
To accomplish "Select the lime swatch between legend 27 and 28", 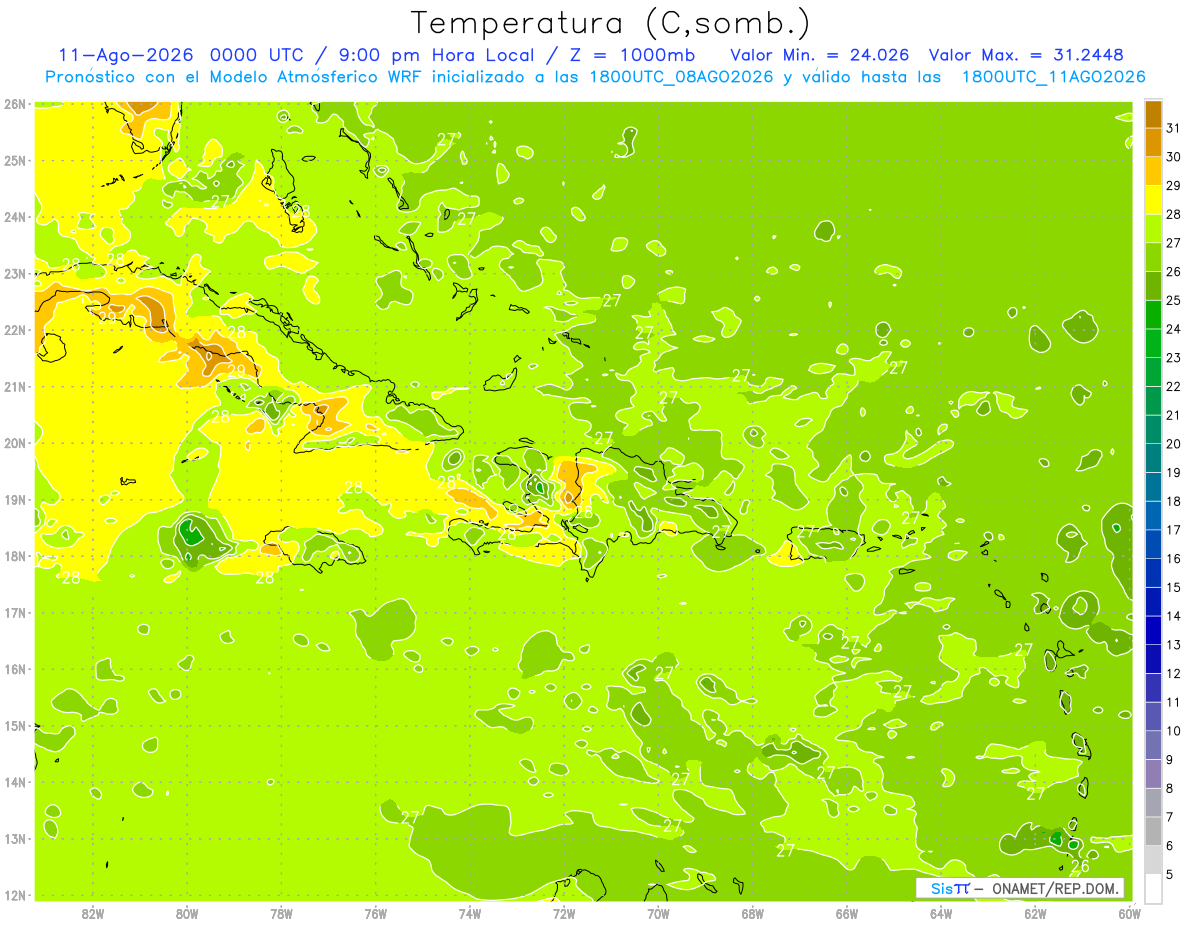I will click(x=1153, y=229).
